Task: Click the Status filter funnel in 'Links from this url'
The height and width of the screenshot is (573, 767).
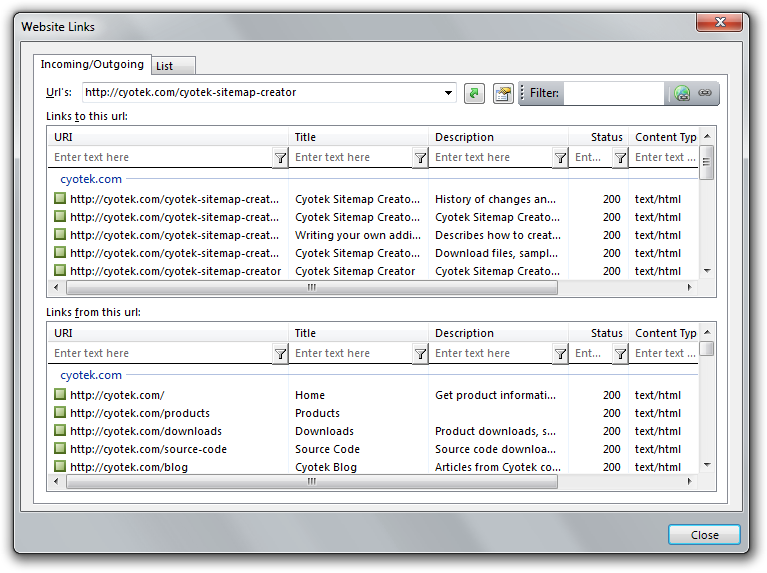Action: pos(620,353)
